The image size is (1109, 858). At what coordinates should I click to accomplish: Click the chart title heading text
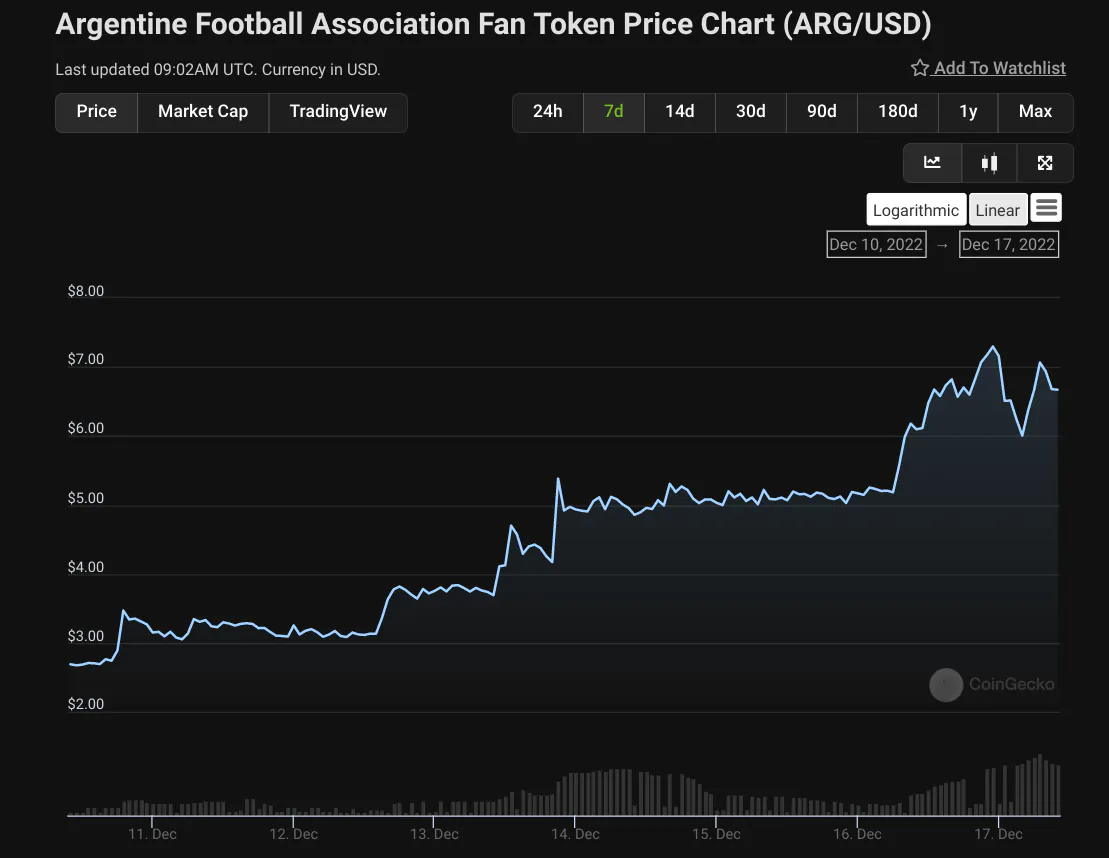coord(493,24)
